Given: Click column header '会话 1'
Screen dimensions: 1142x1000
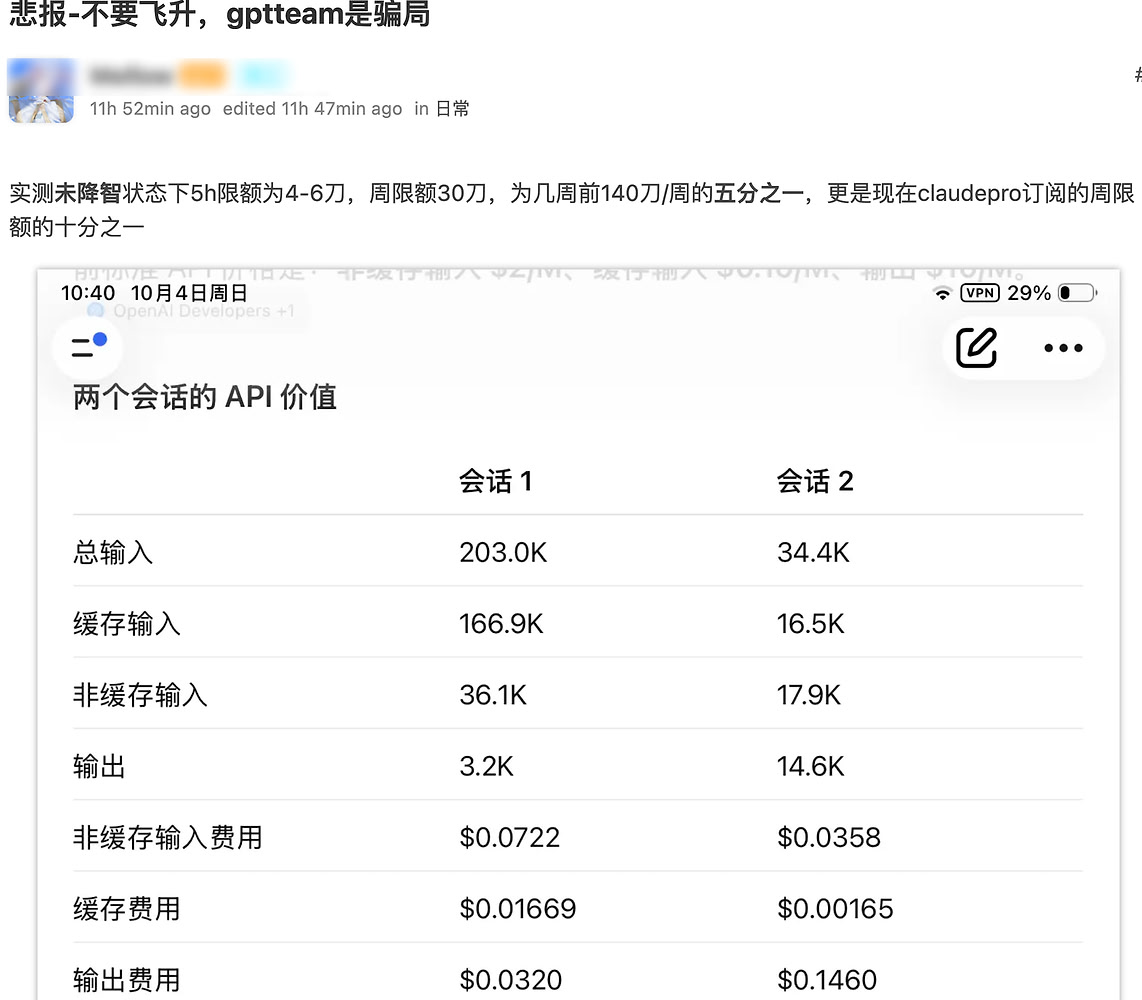Looking at the screenshot, I should click(495, 481).
